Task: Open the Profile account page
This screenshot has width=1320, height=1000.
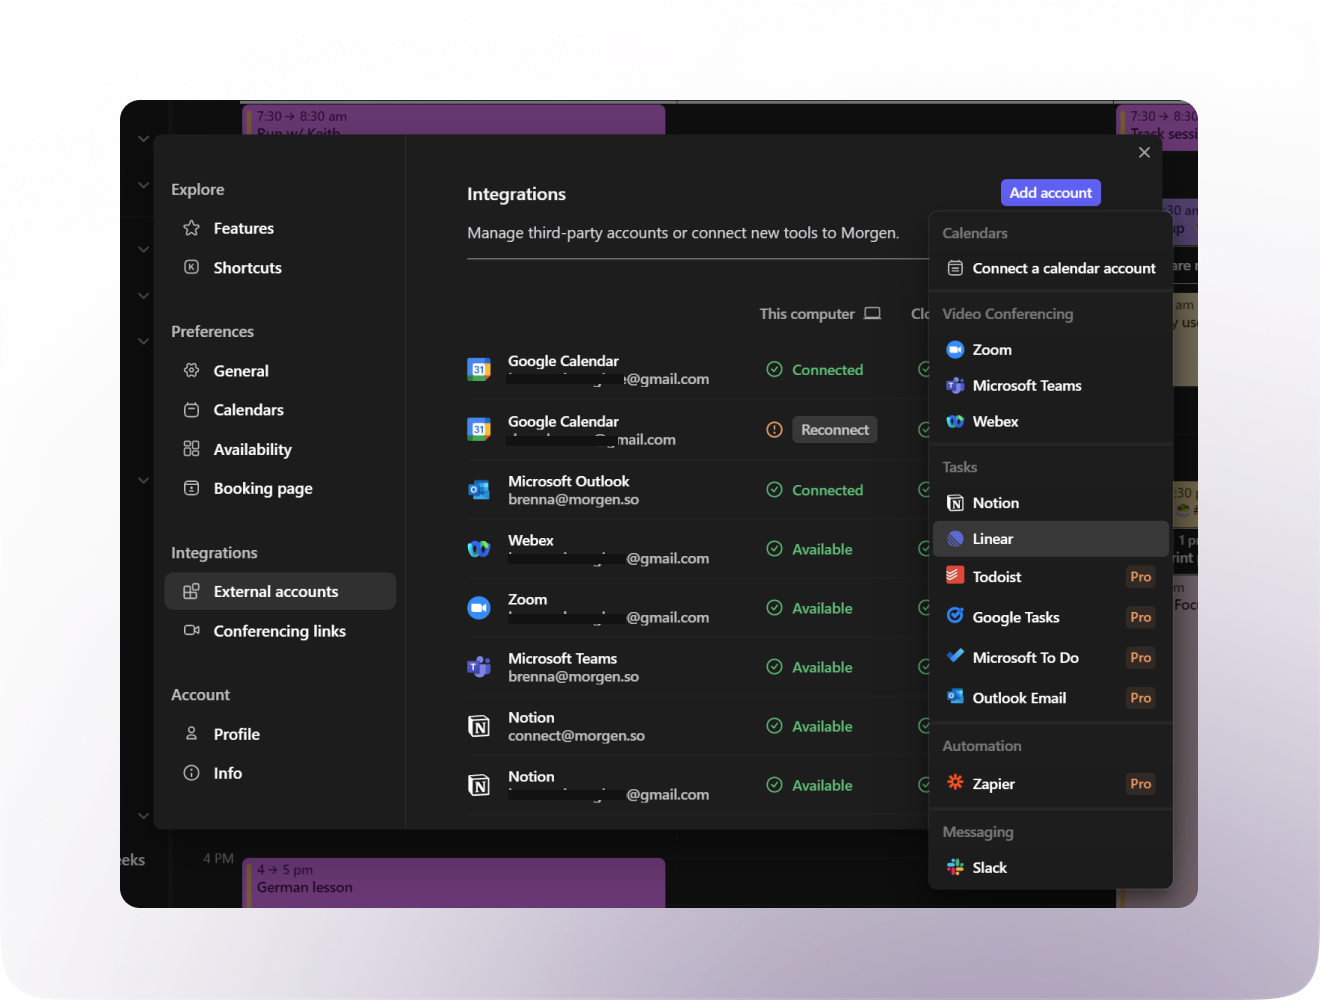Action: pos(280,733)
